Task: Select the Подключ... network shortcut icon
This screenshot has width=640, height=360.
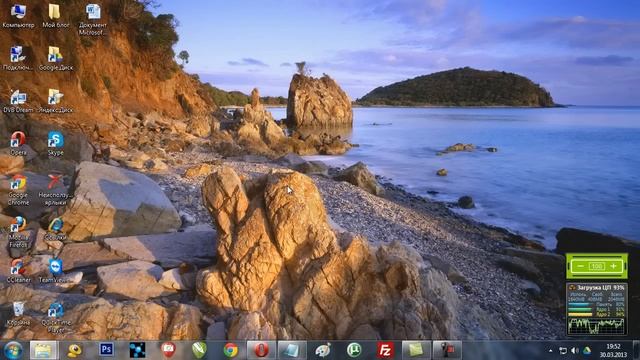Action: pos(18,58)
